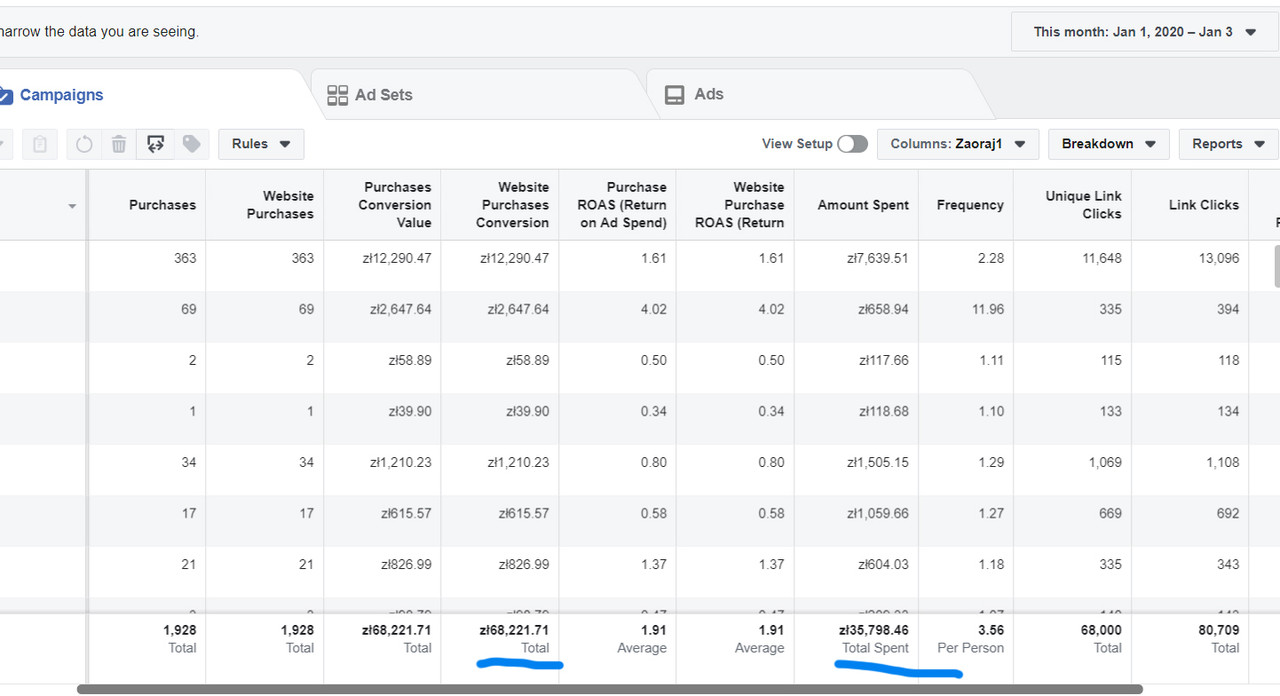
Task: Click the sort arrow in first column header
Action: point(72,207)
